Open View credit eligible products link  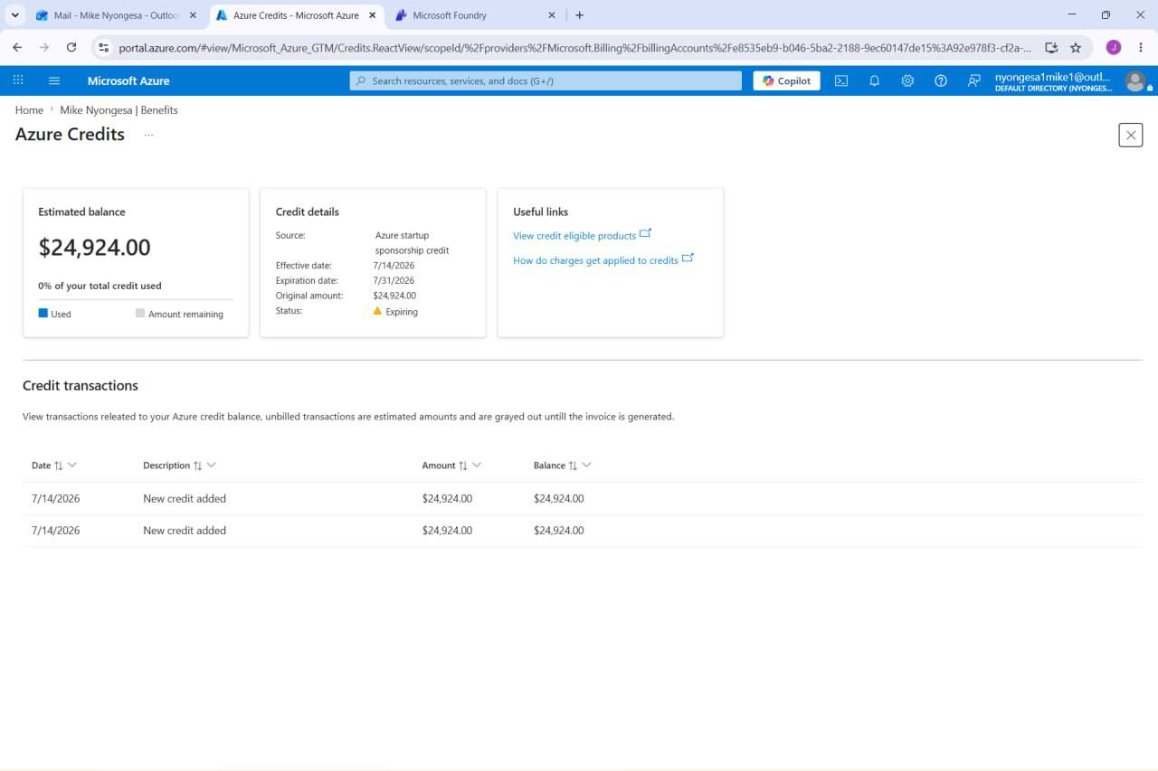(575, 236)
